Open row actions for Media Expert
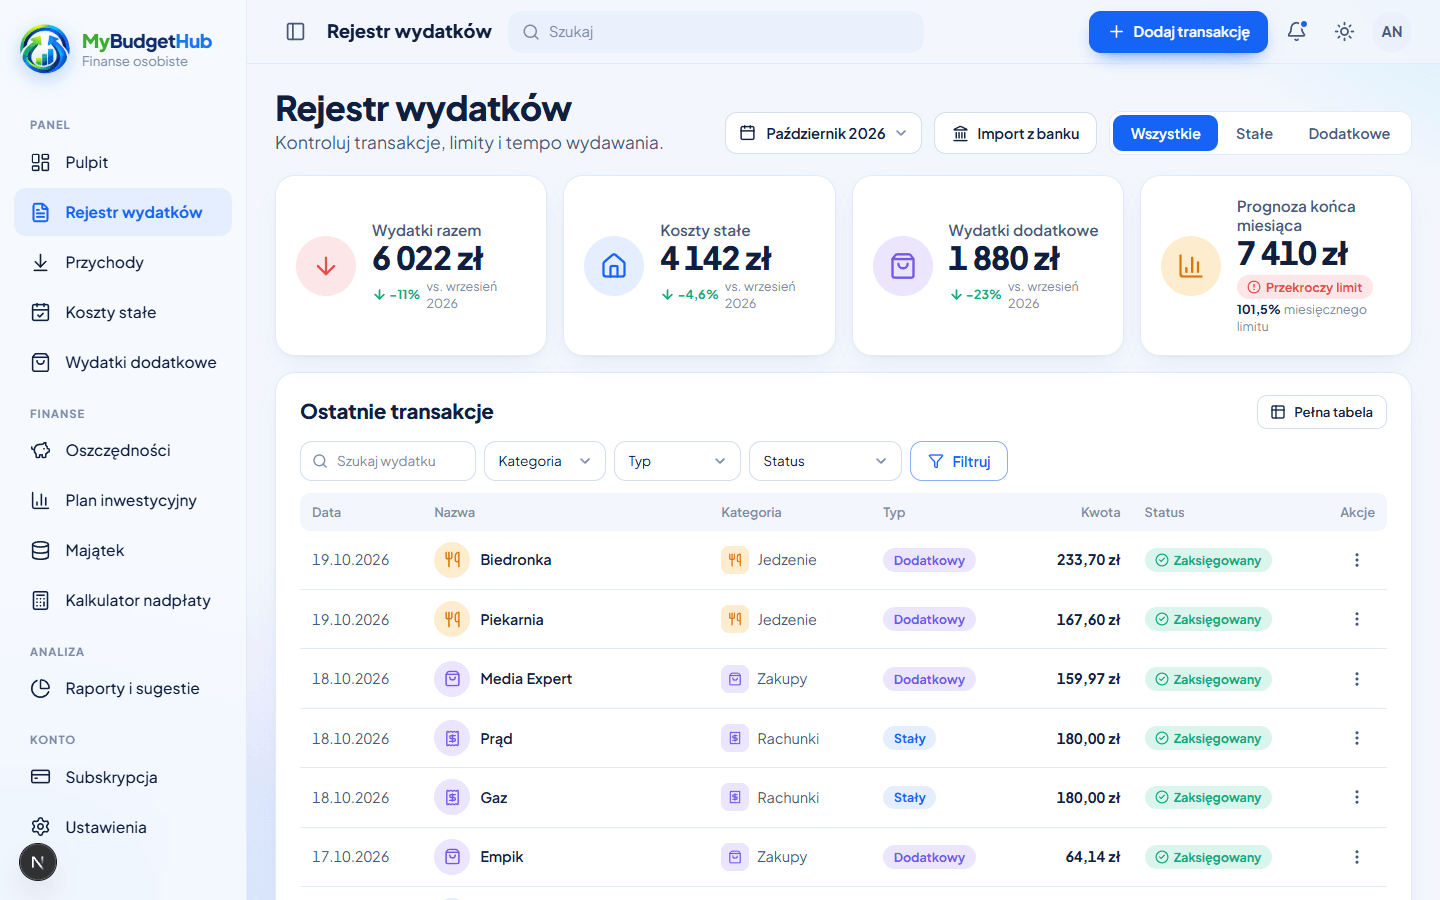This screenshot has width=1440, height=900. [1357, 679]
